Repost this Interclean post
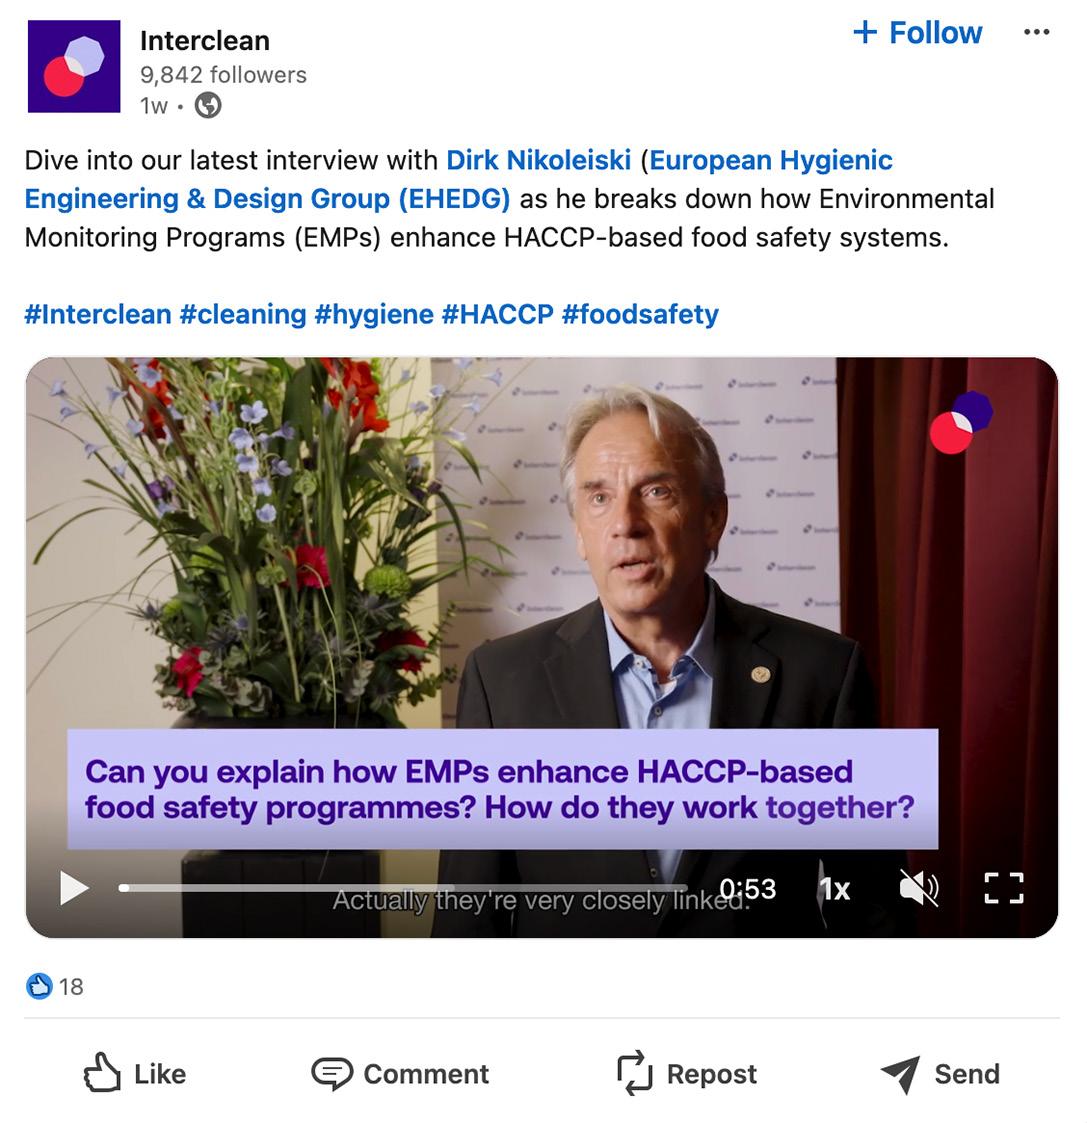 687,1074
